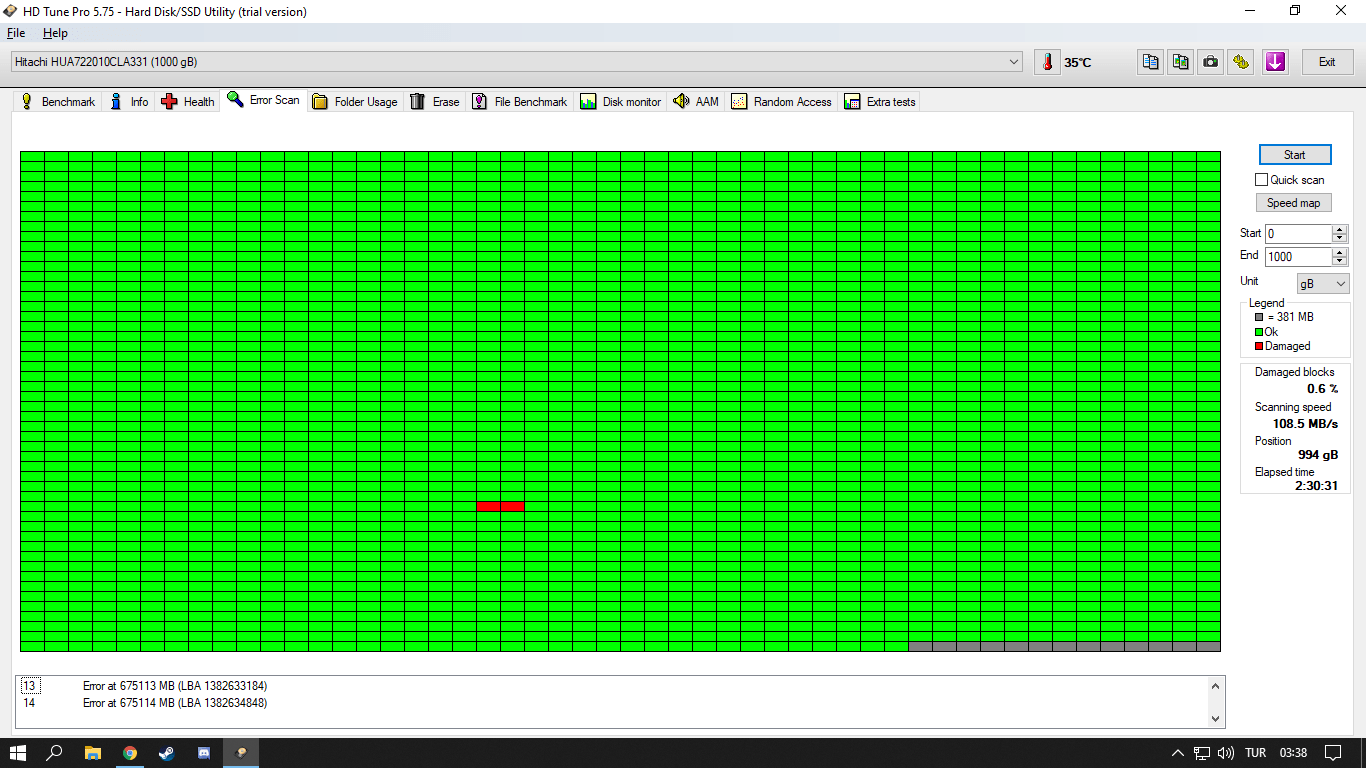Image resolution: width=1366 pixels, height=768 pixels.
Task: Open options via the gears icon
Action: click(1241, 62)
